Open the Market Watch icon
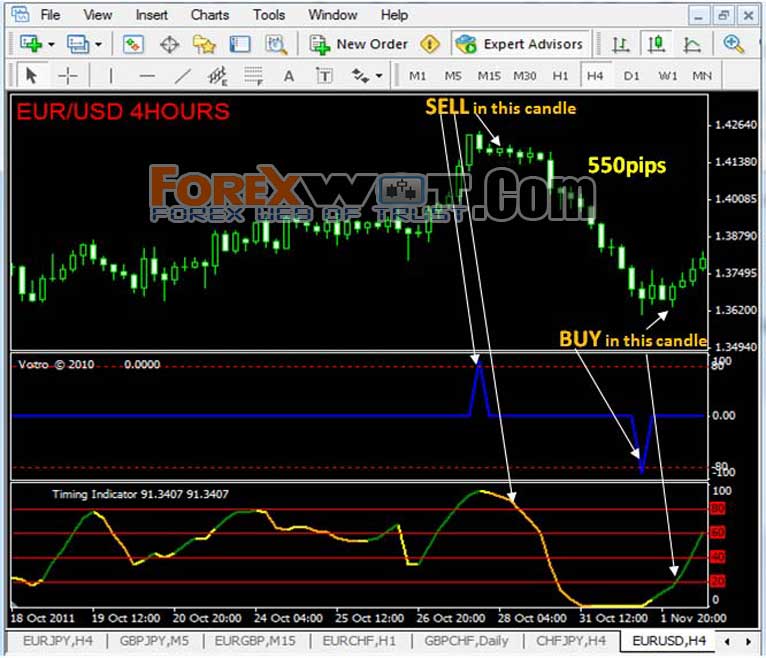 pos(133,44)
